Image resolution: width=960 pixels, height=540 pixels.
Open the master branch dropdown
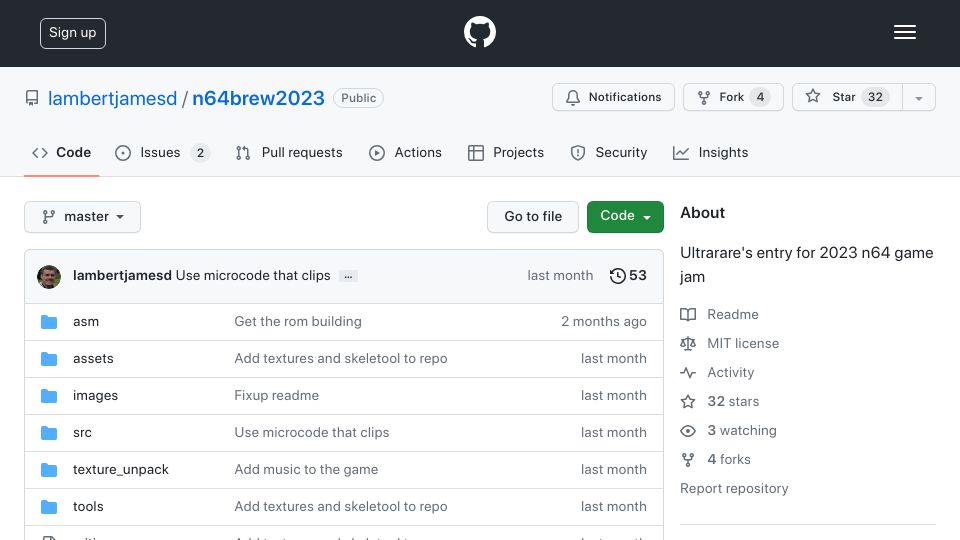click(83, 217)
